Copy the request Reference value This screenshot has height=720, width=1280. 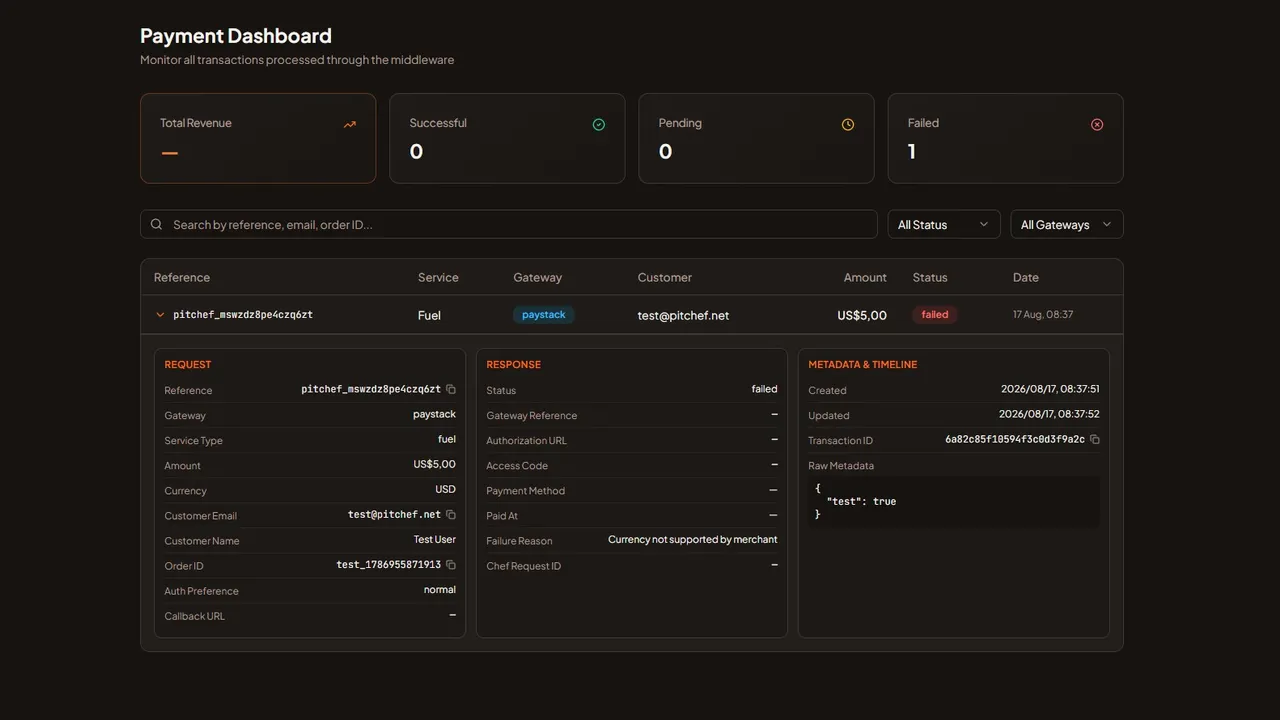click(x=451, y=389)
